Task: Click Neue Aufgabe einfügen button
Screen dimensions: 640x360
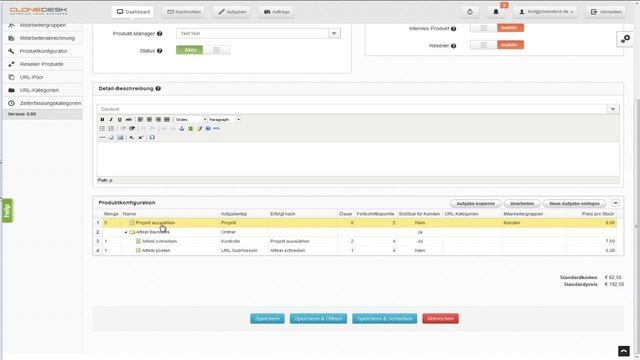Action: 574,203
